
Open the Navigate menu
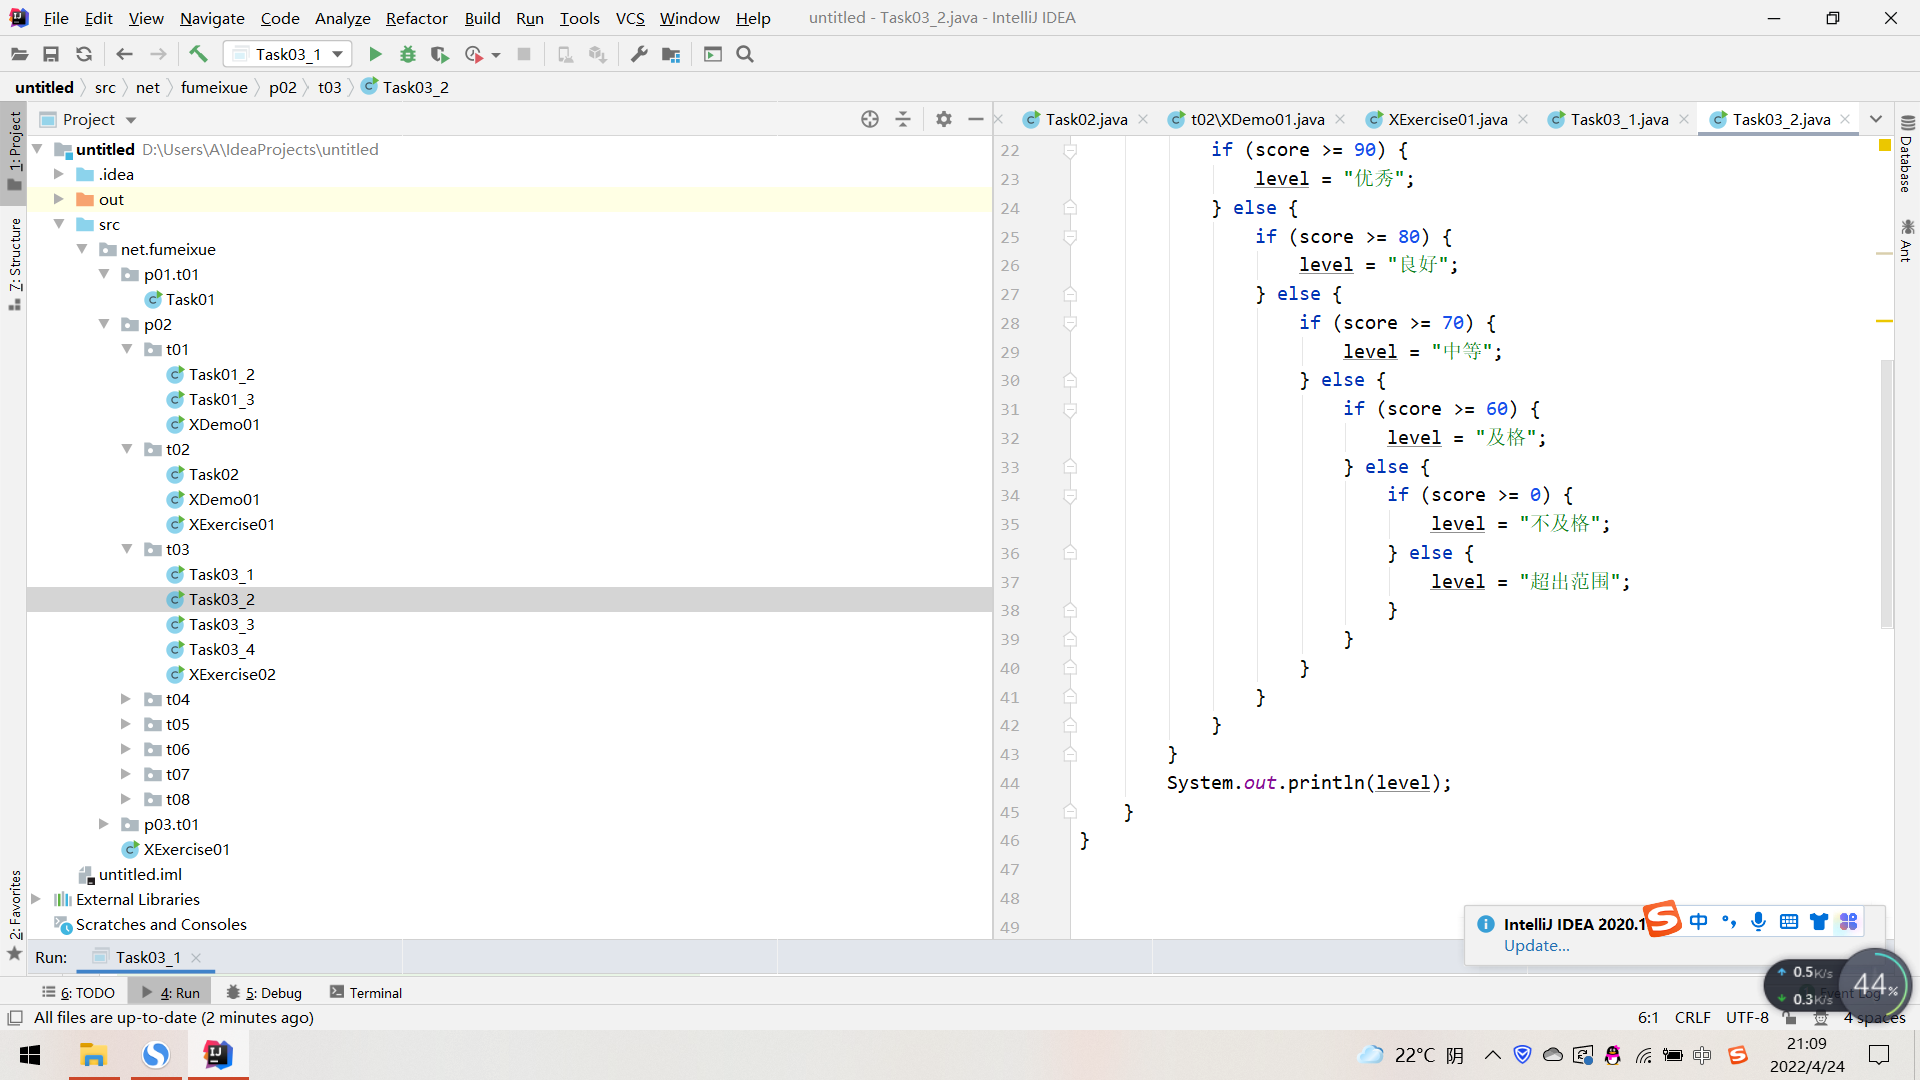(x=212, y=18)
